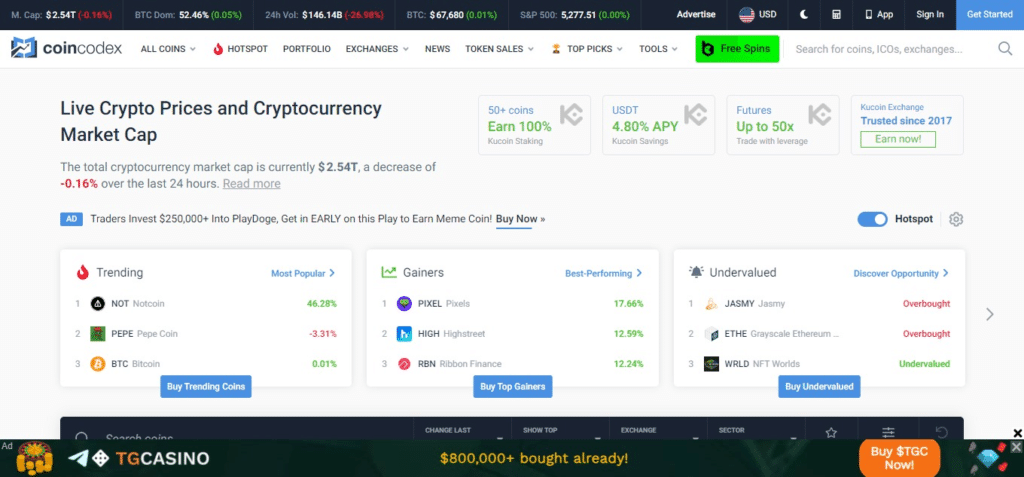Viewport: 1024px width, 477px height.
Task: Click the Get Started button
Action: pos(989,15)
